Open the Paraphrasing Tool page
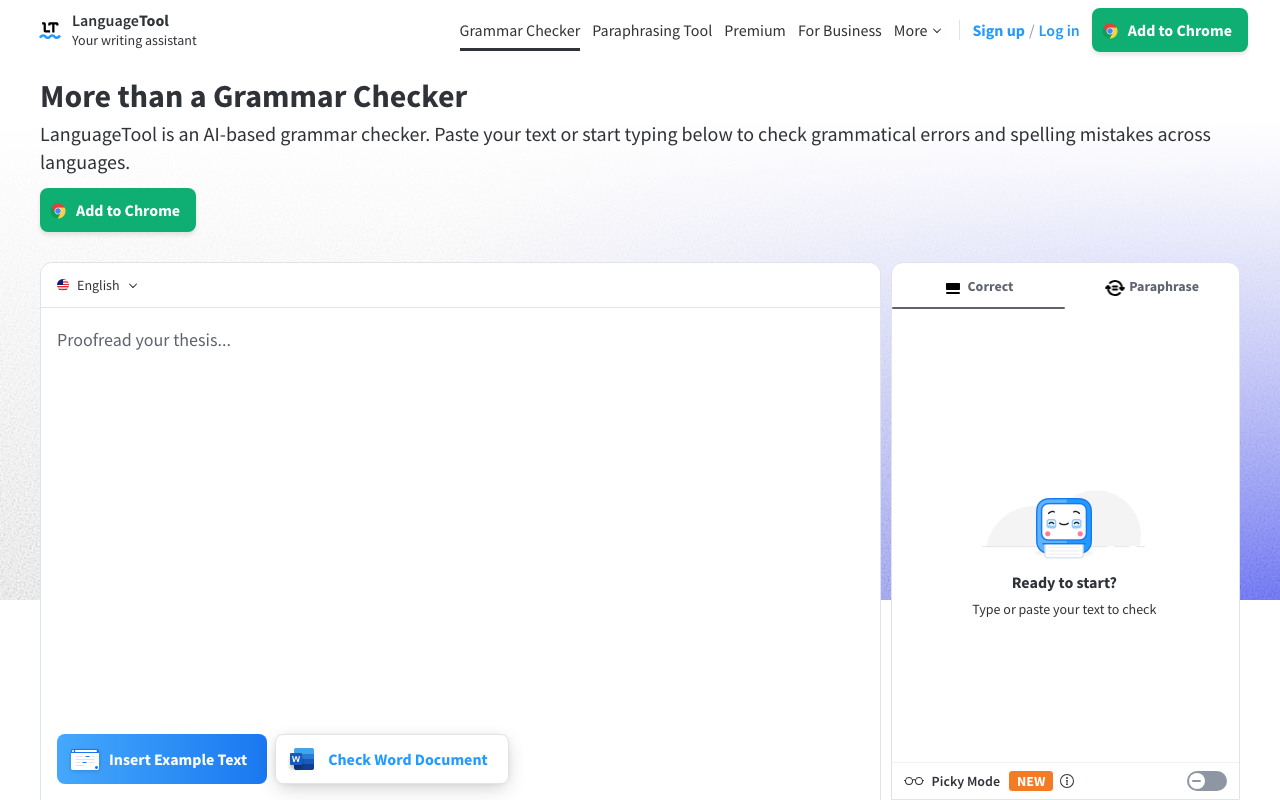1280x800 pixels. pos(652,30)
